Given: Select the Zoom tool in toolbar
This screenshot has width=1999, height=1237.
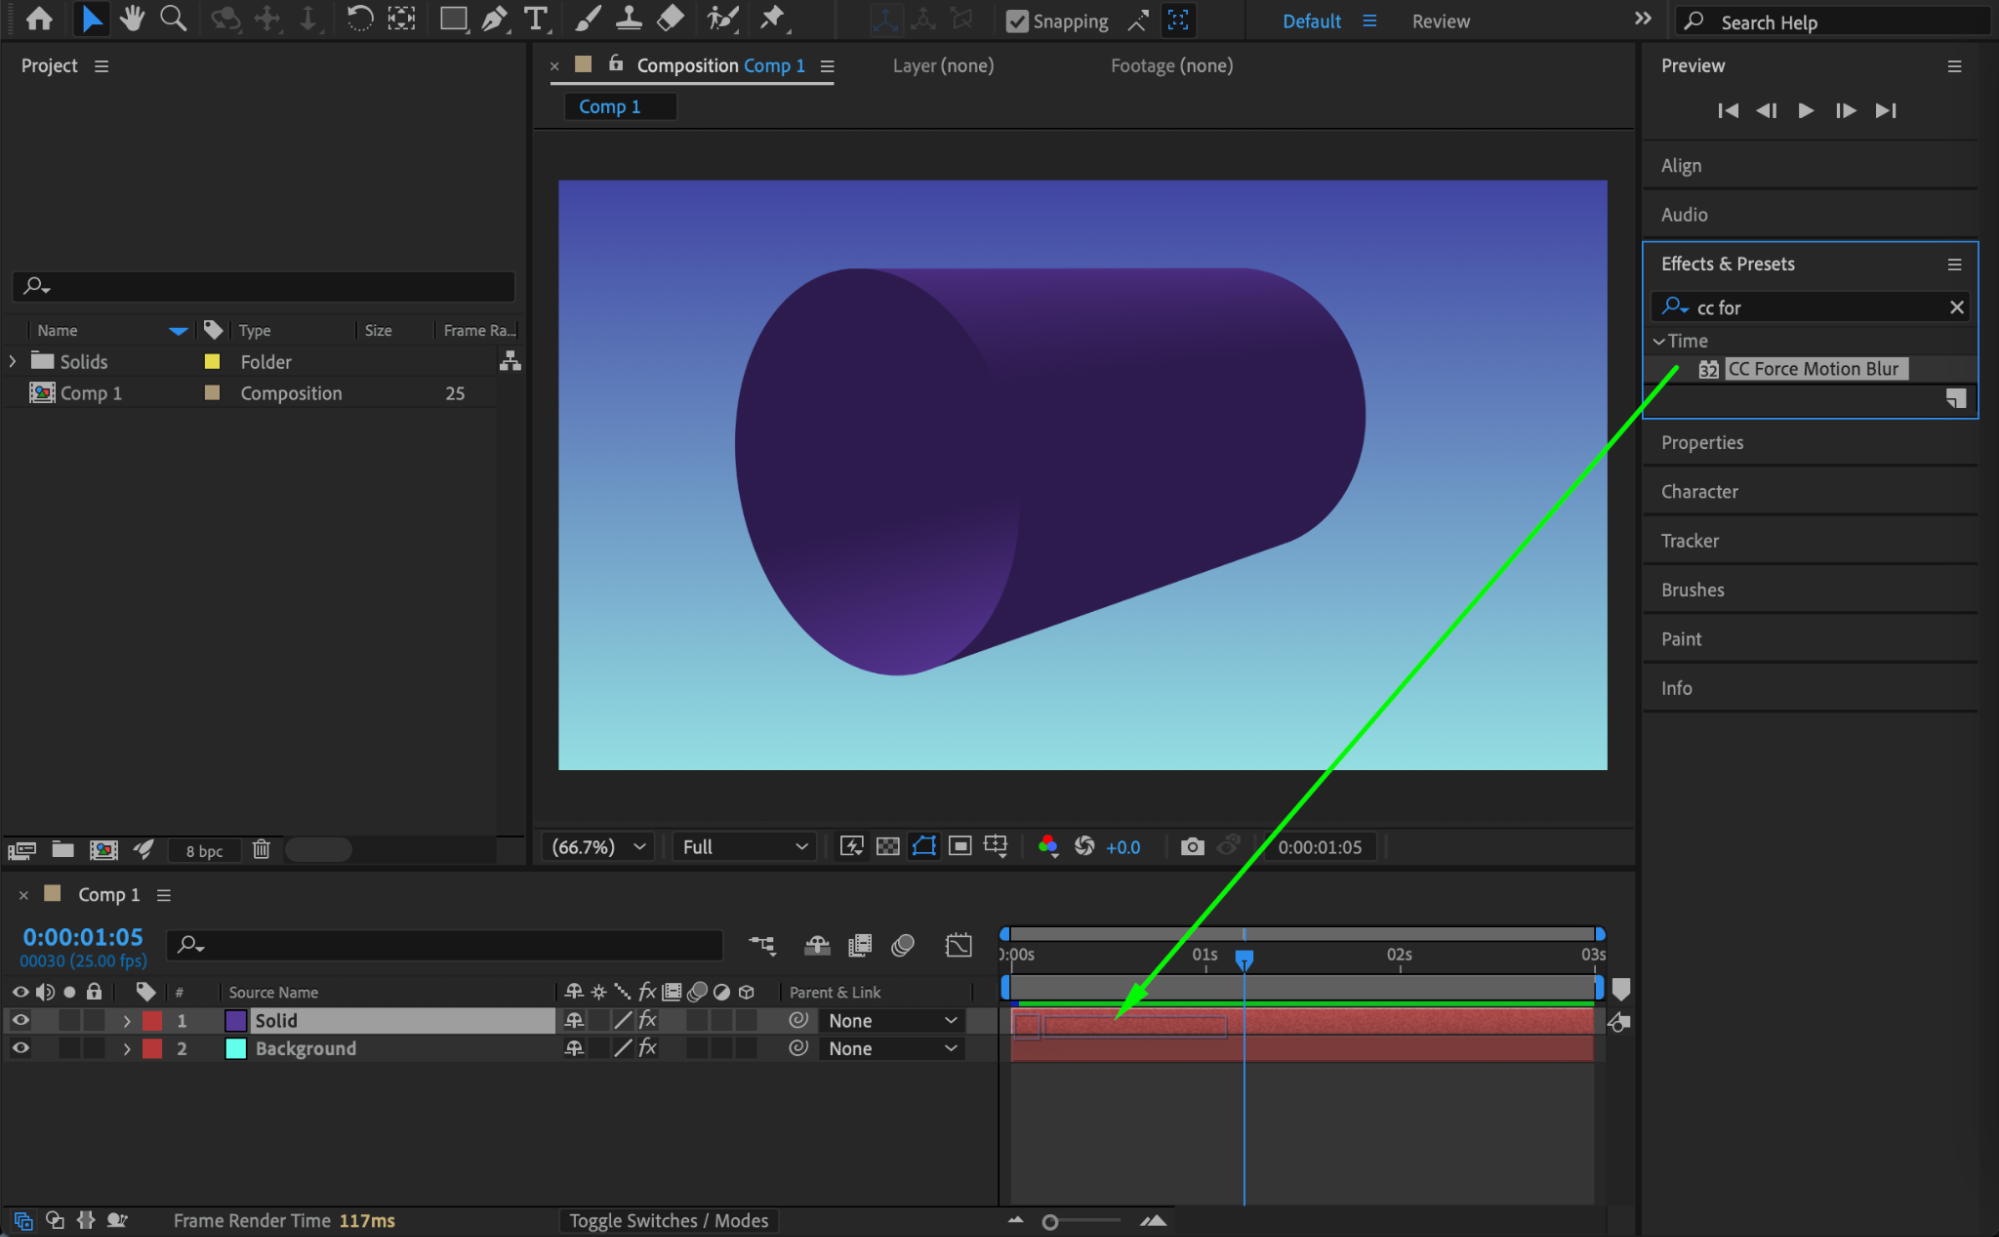Looking at the screenshot, I should (173, 18).
